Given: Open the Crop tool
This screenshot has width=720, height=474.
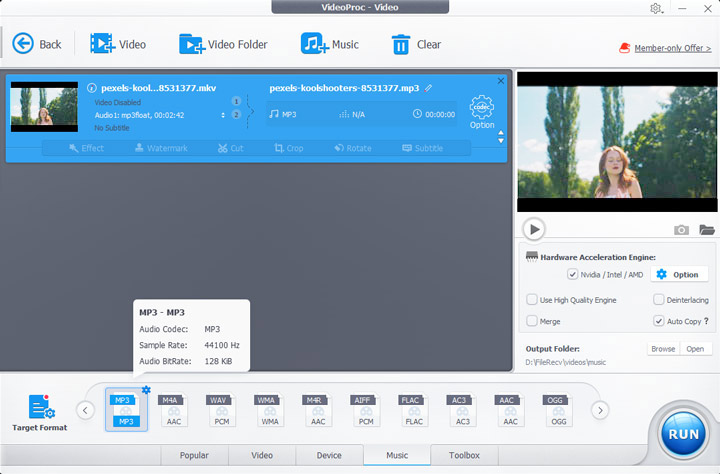Looking at the screenshot, I should (x=288, y=148).
